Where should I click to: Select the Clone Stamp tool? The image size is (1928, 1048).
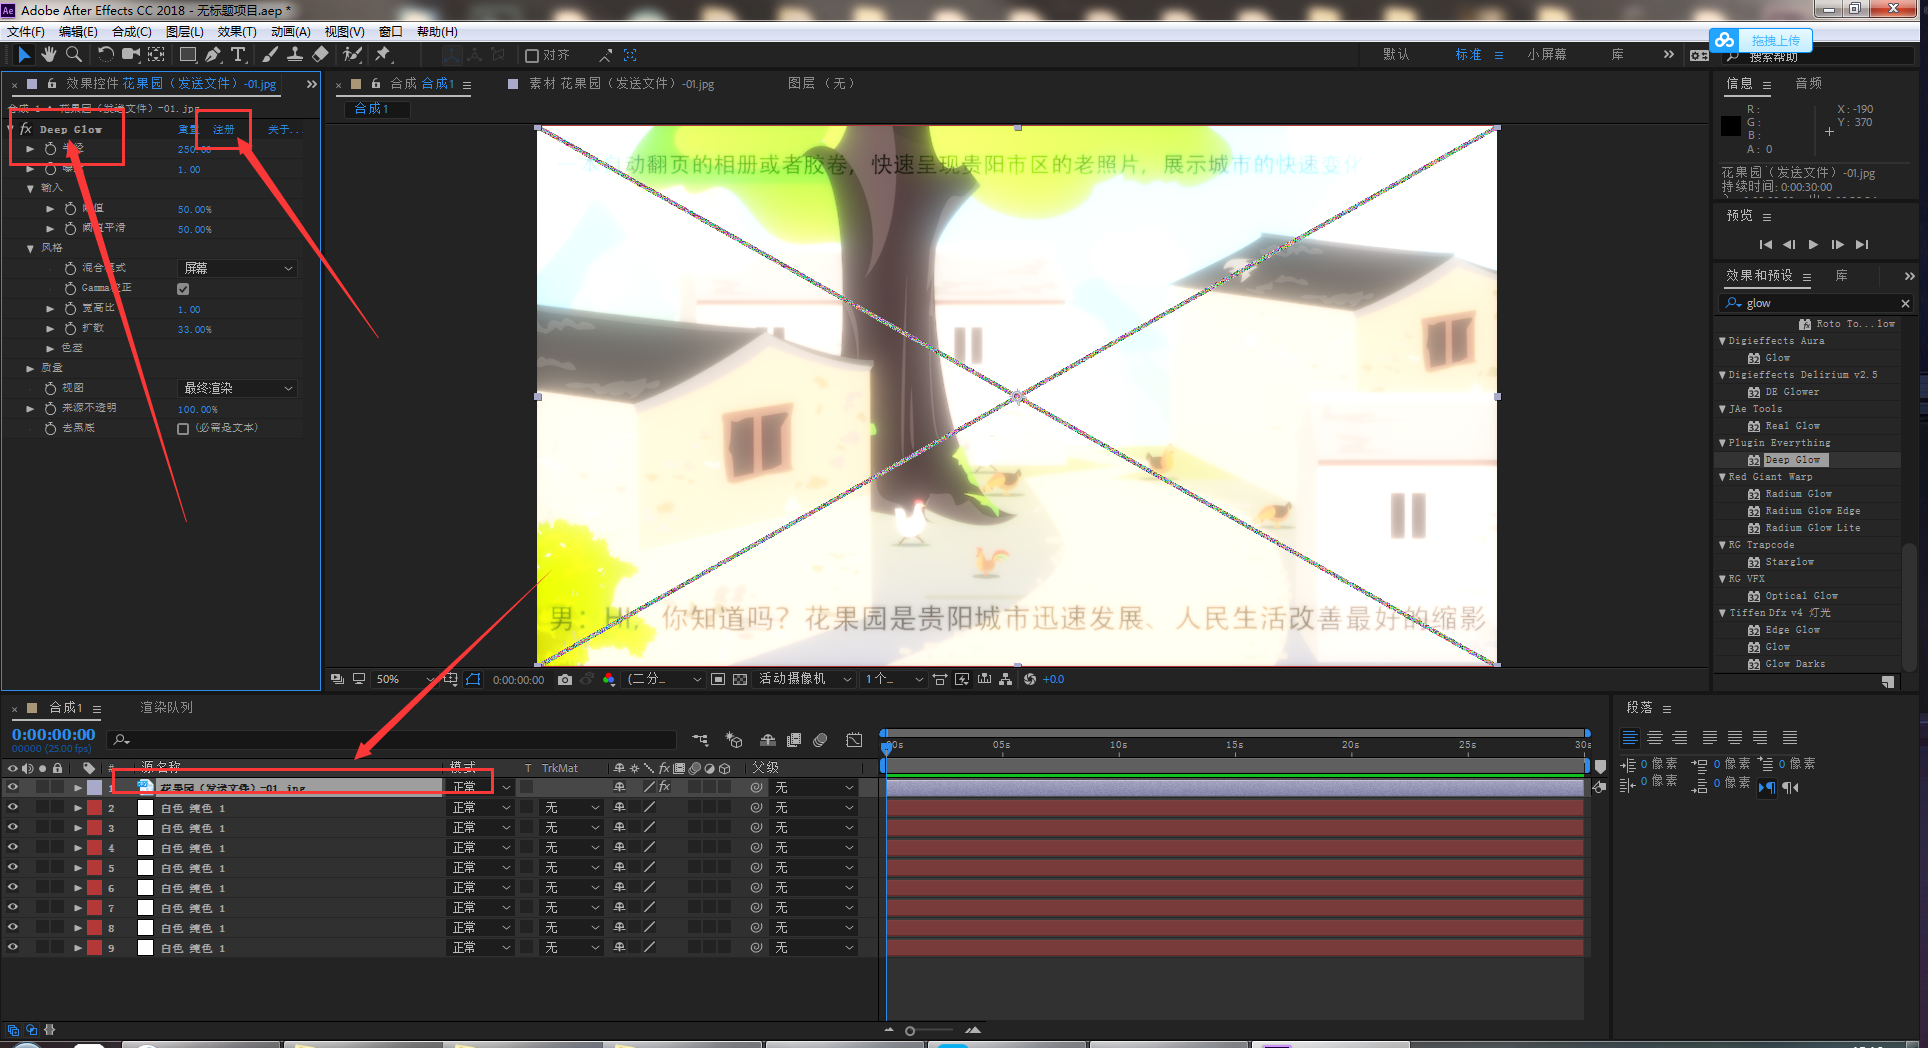coord(295,54)
